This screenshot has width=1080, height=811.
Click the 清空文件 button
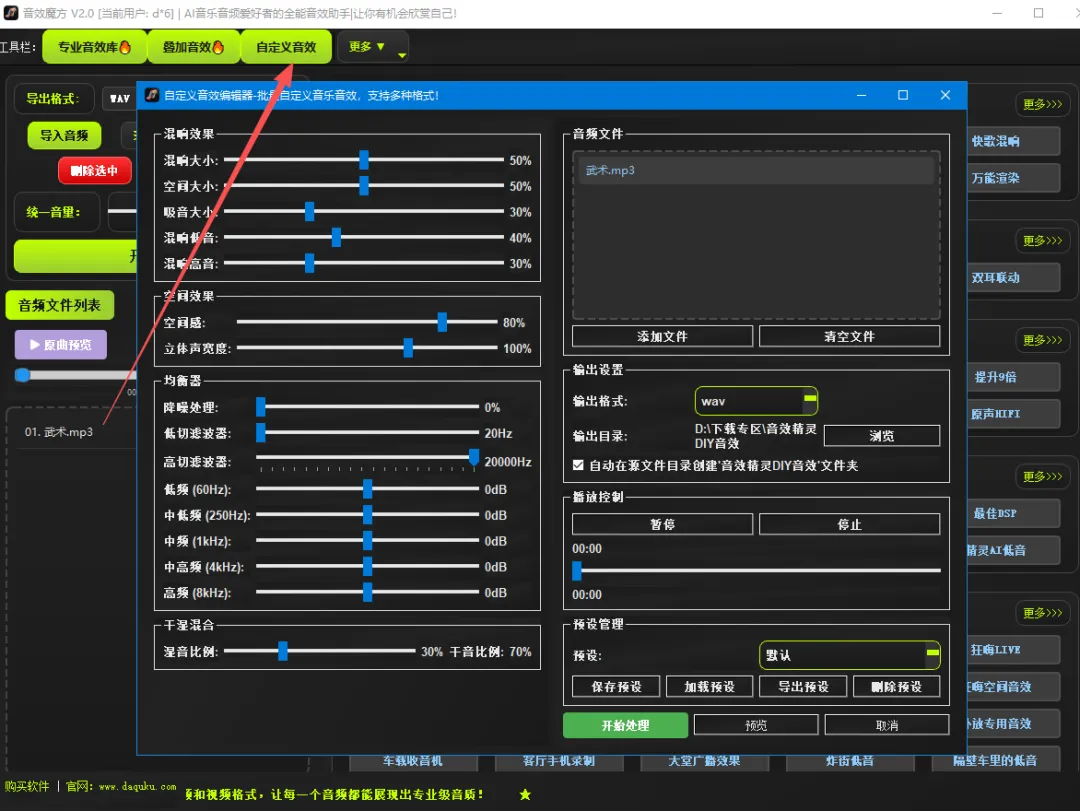click(849, 336)
